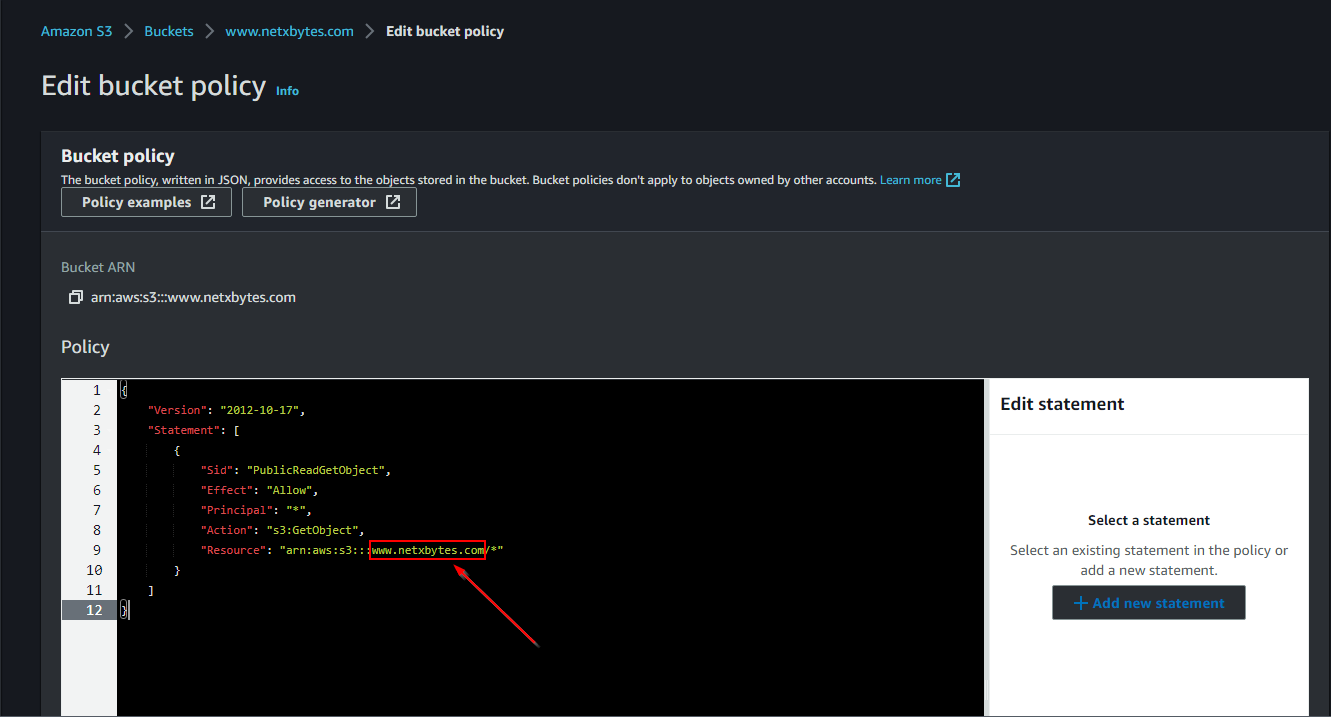Copy the Bucket ARN using copy icon
Screen dimensions: 1331x717
[75, 298]
